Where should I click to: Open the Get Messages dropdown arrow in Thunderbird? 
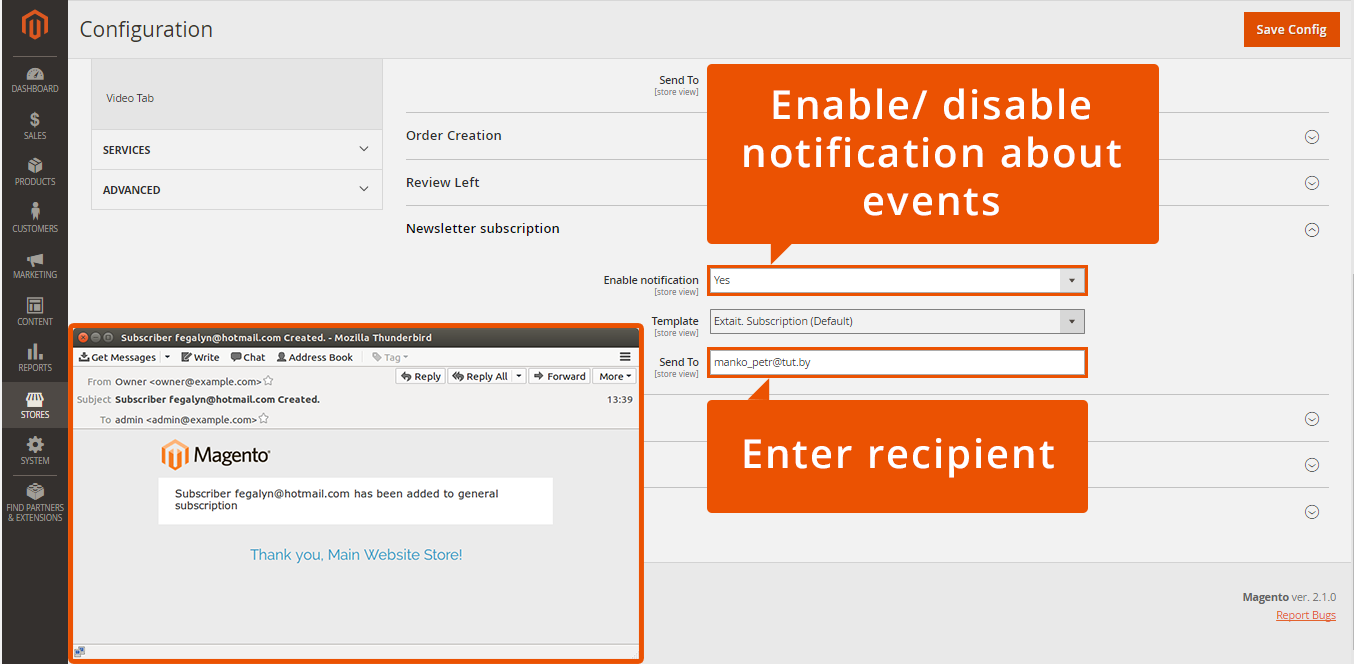coord(167,357)
